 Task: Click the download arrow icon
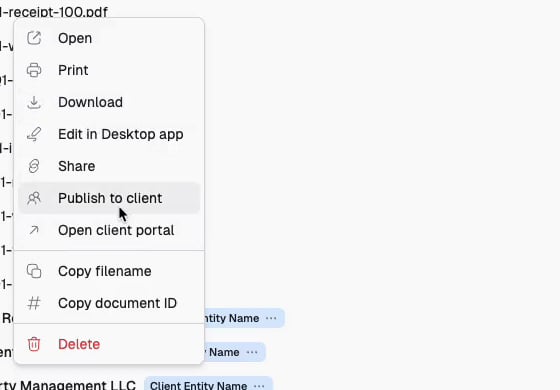pos(34,102)
